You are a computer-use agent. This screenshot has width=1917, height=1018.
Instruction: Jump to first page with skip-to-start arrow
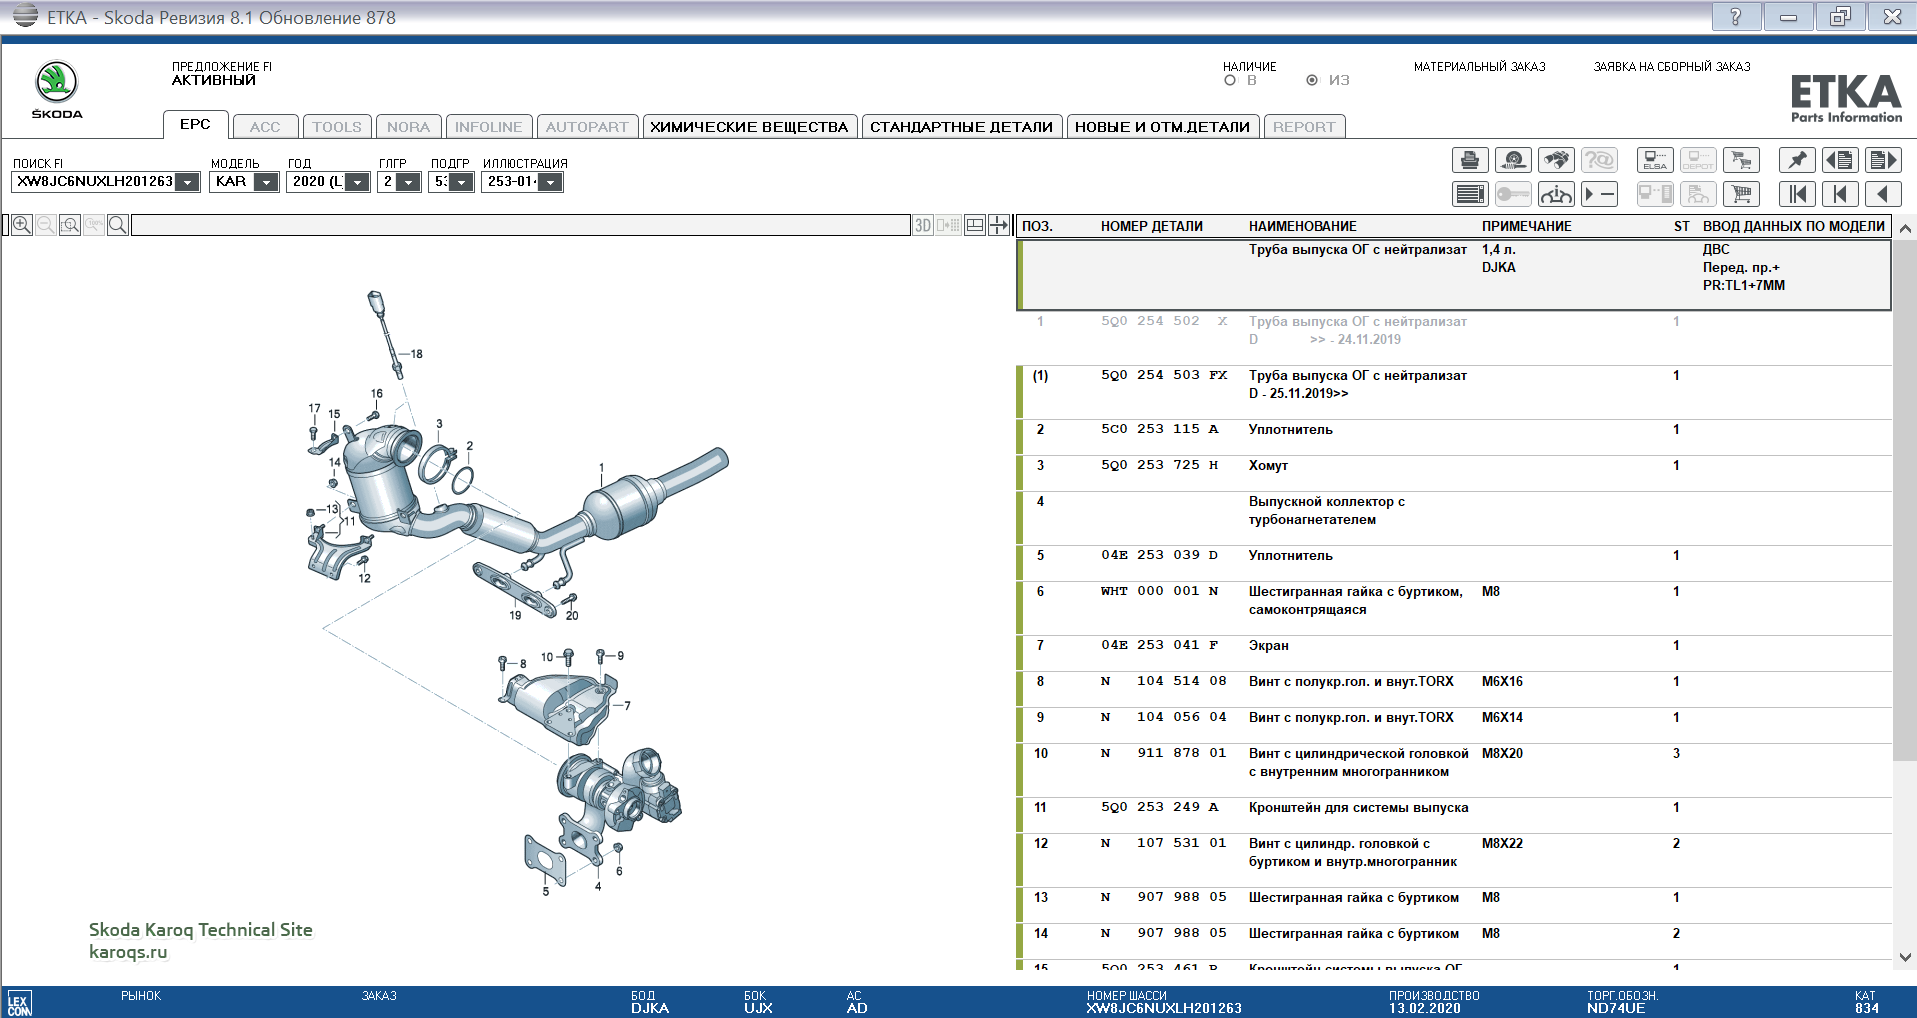pyautogui.click(x=1797, y=194)
